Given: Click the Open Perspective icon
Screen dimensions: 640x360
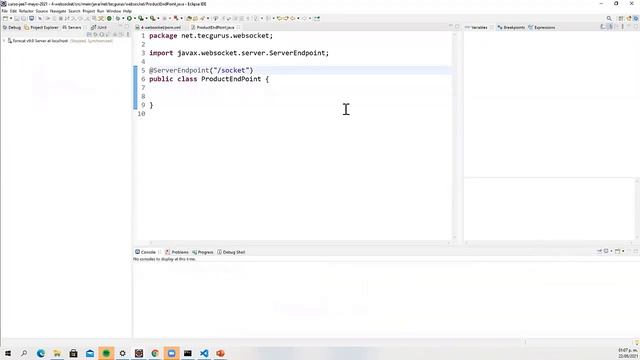Looking at the screenshot, I should 621,18.
